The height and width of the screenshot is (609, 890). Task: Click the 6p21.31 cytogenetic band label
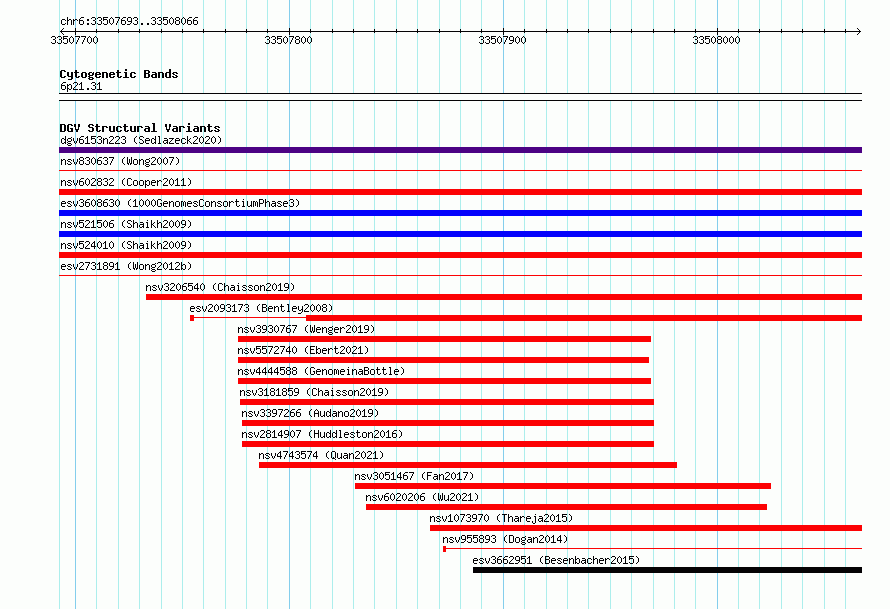(81, 86)
